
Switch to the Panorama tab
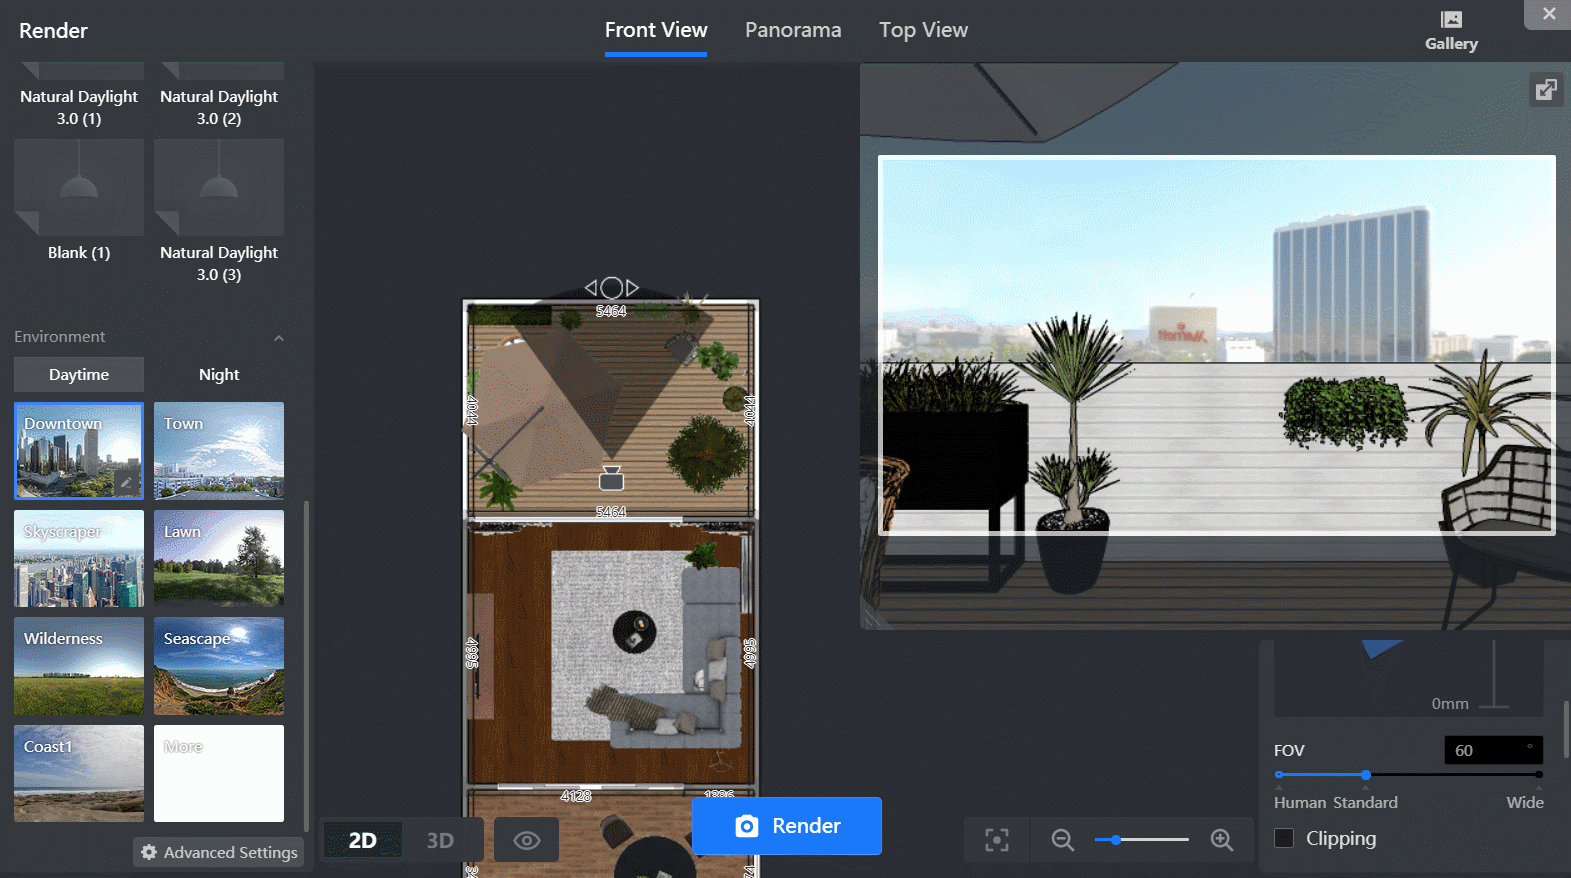pos(792,30)
